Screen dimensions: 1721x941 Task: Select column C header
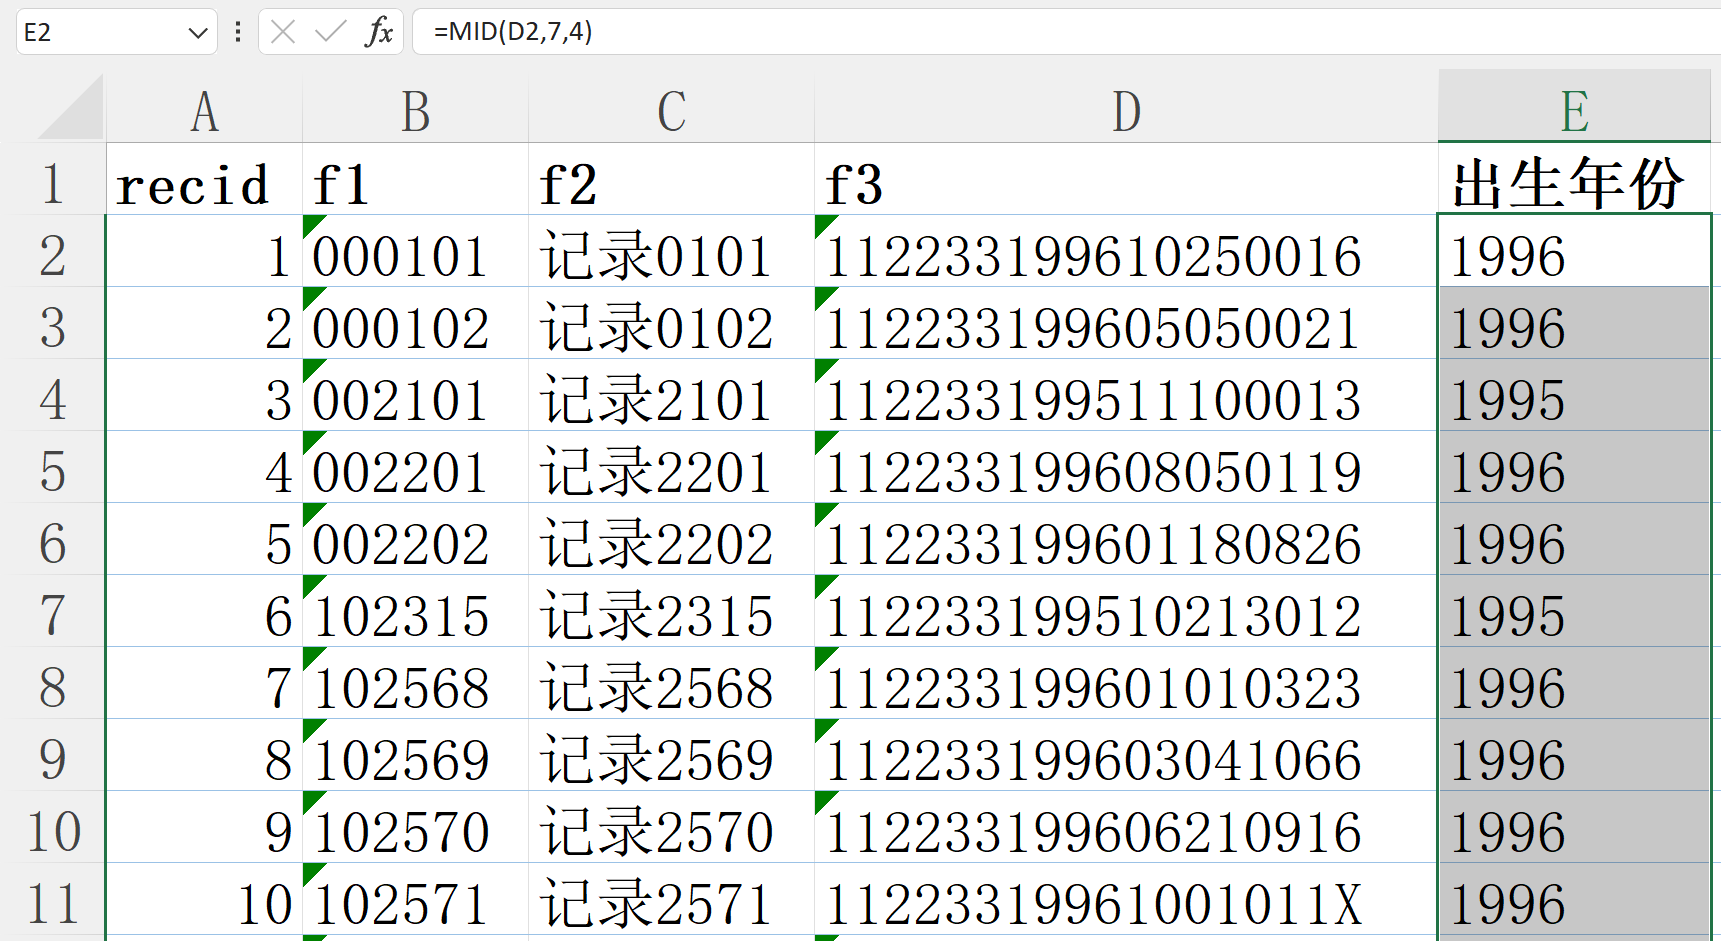click(671, 110)
